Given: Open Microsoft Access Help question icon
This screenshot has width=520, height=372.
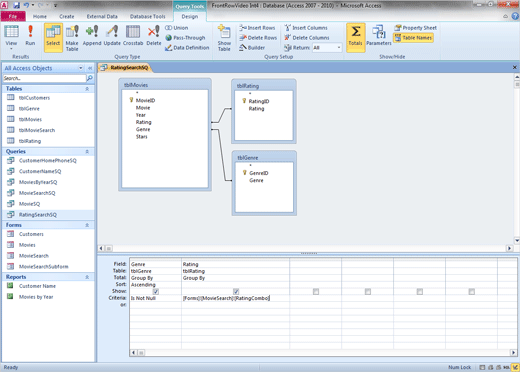Looking at the screenshot, I should [515, 16].
